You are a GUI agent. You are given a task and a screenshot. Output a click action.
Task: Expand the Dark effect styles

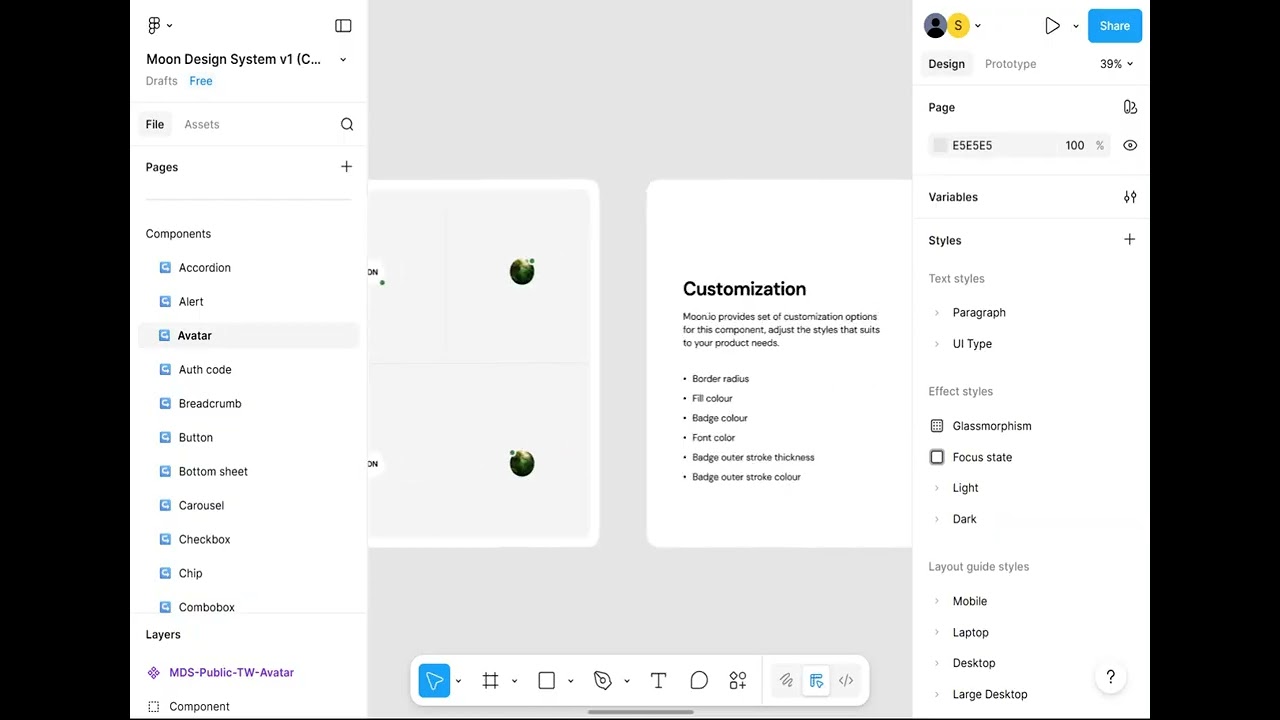(x=937, y=519)
